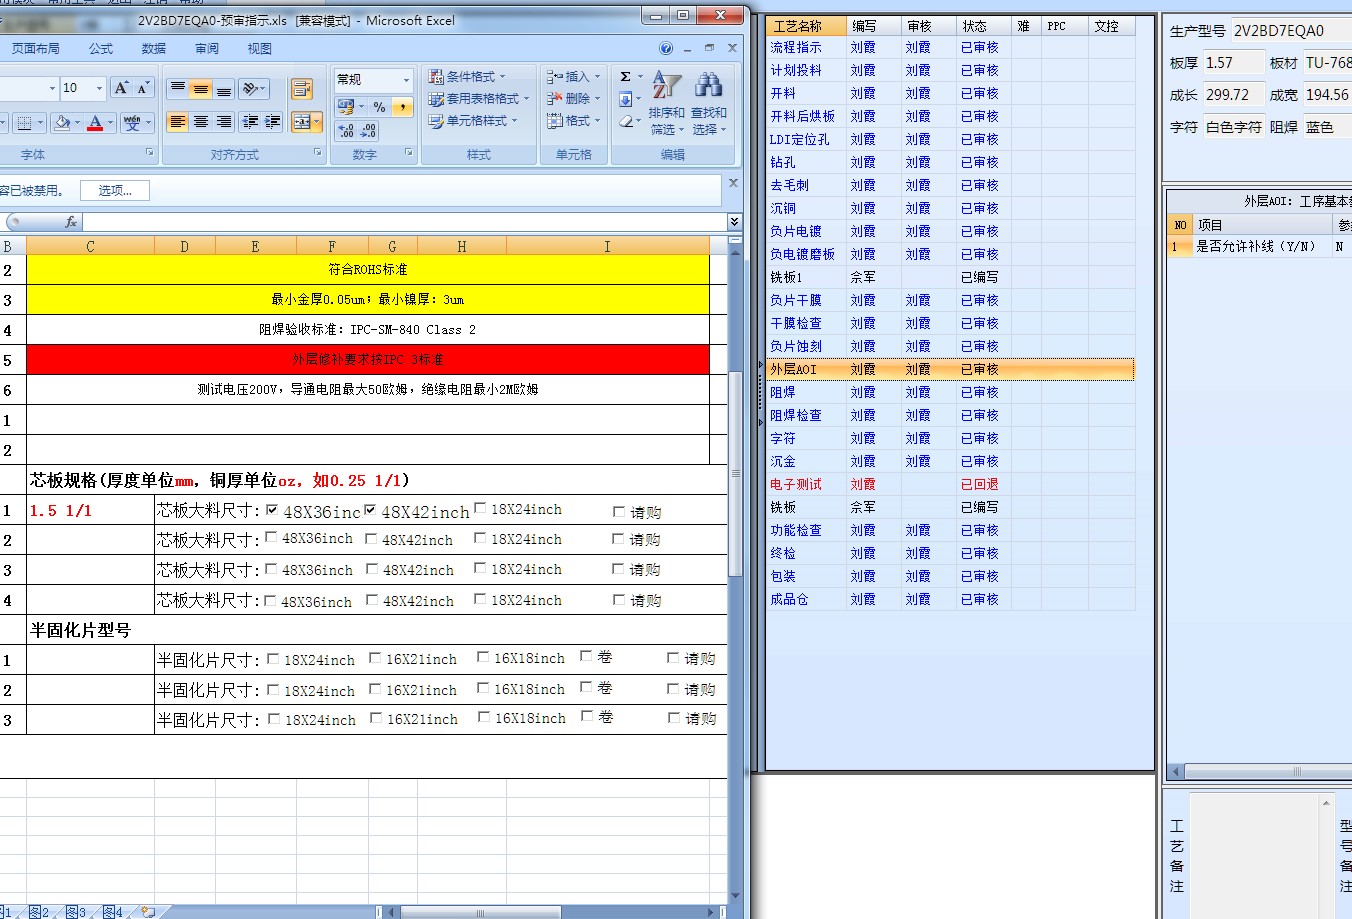Screen dimensions: 1352x919
Task: Apply top vertical alignment
Action: coord(178,88)
